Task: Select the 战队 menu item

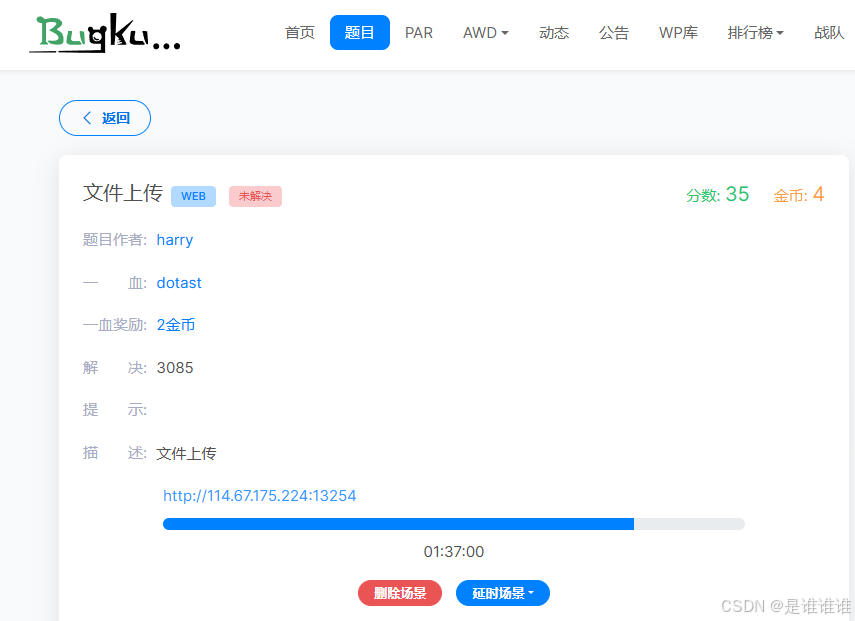Action: (829, 32)
